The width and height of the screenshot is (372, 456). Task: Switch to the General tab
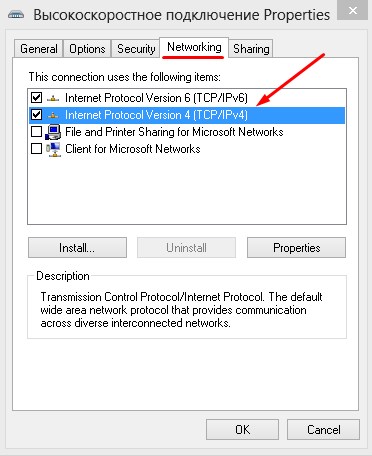[x=39, y=49]
